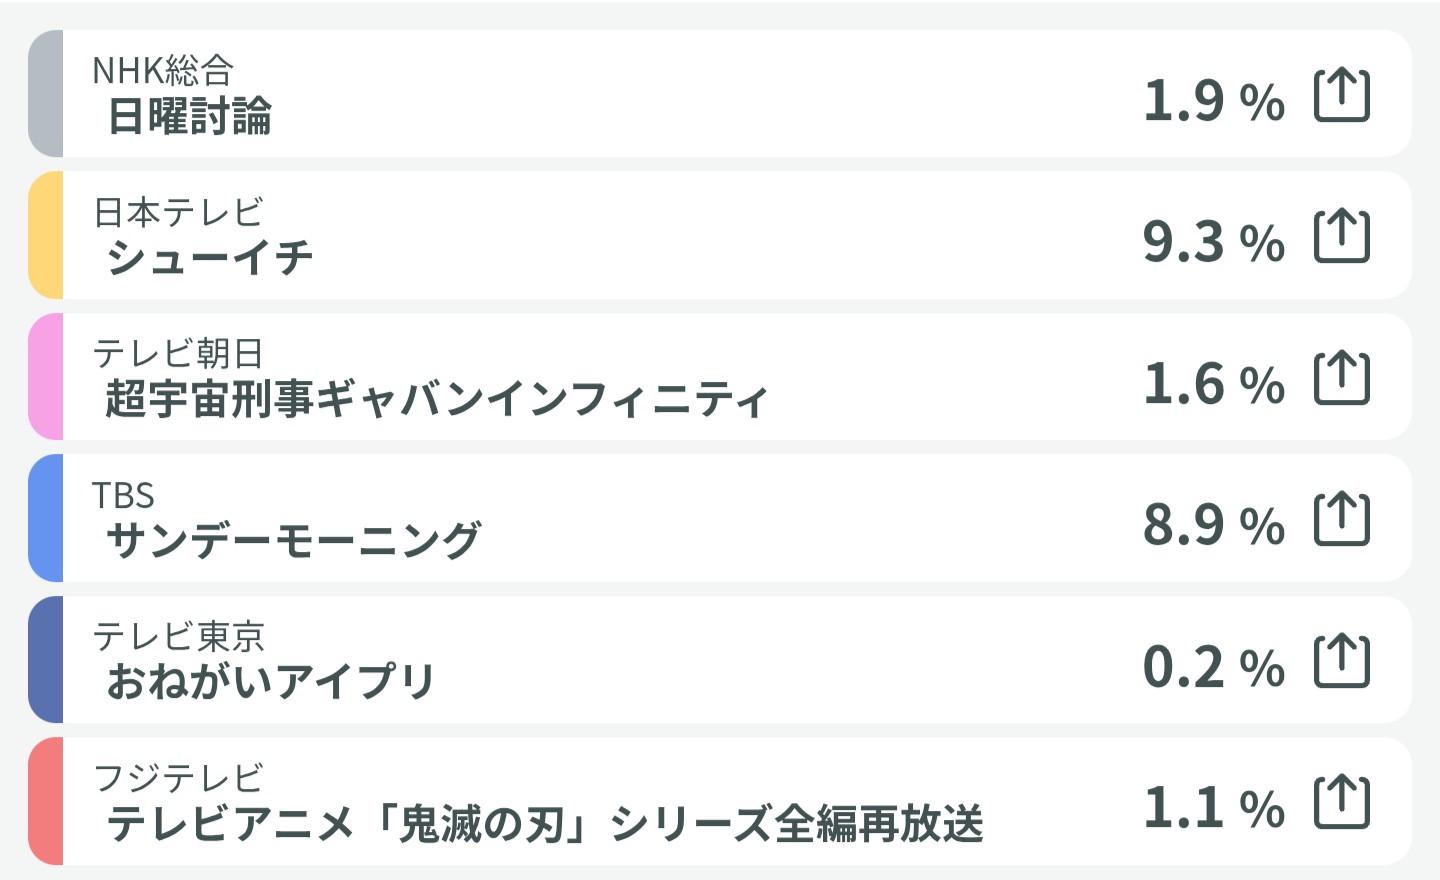
Task: Share the 鬼滅の刃 rebroadcast rating
Action: click(1341, 802)
